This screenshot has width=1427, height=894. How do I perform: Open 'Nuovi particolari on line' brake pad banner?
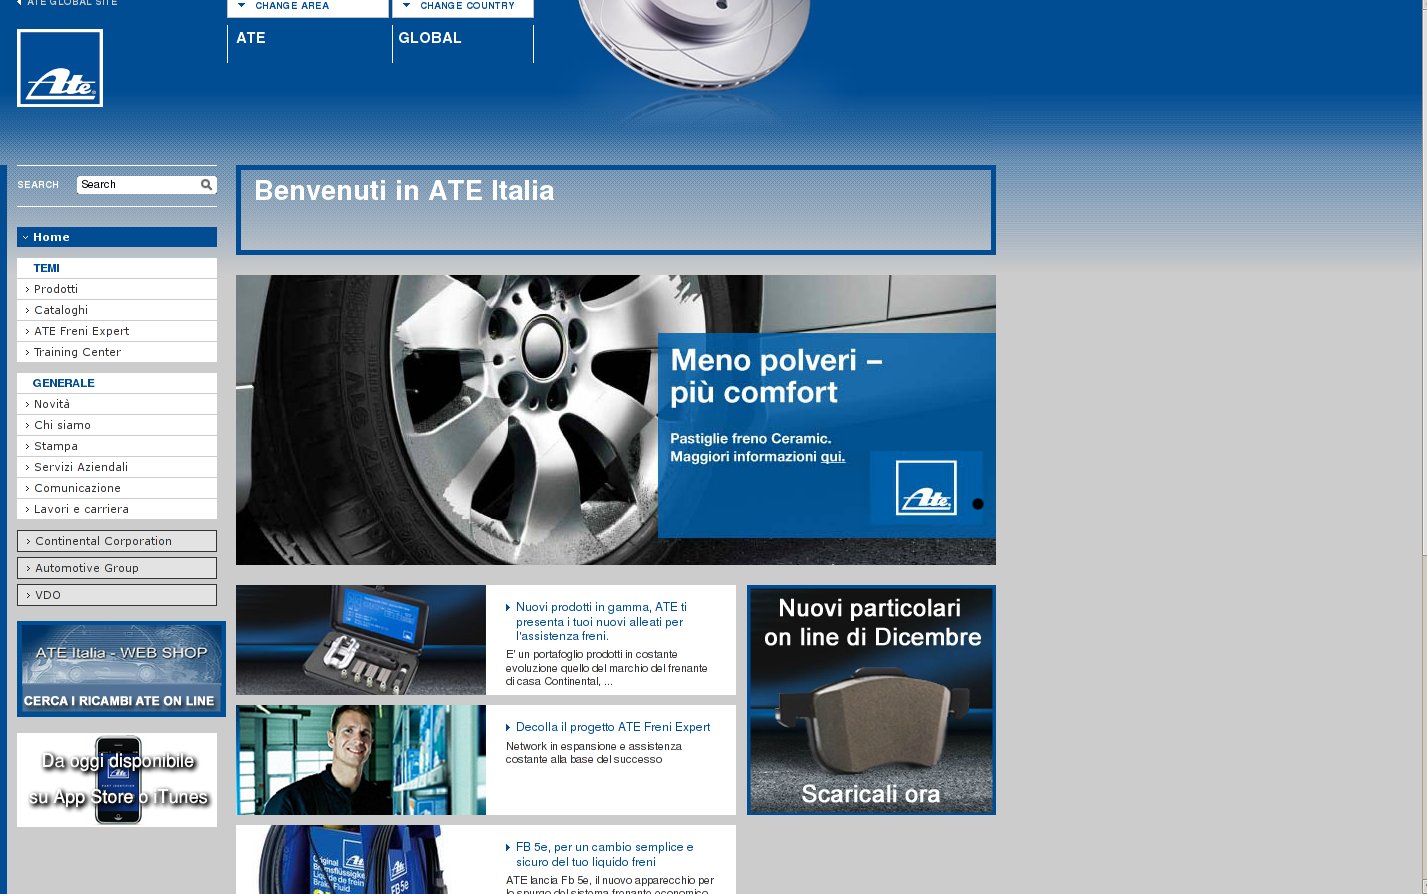pos(871,700)
